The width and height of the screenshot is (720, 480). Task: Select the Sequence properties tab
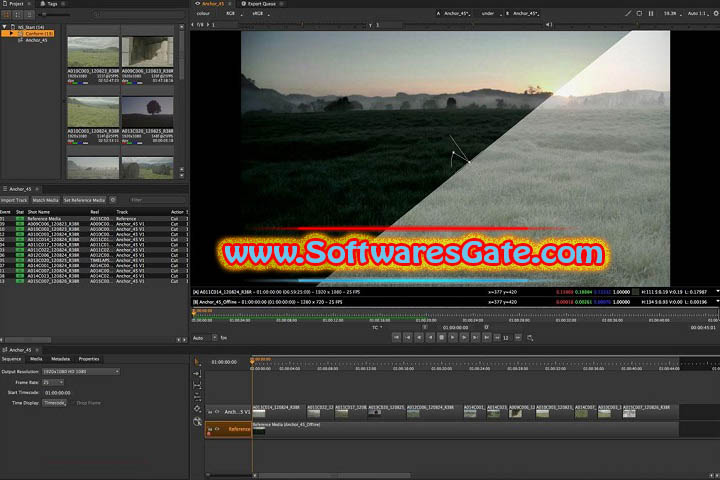pos(11,359)
